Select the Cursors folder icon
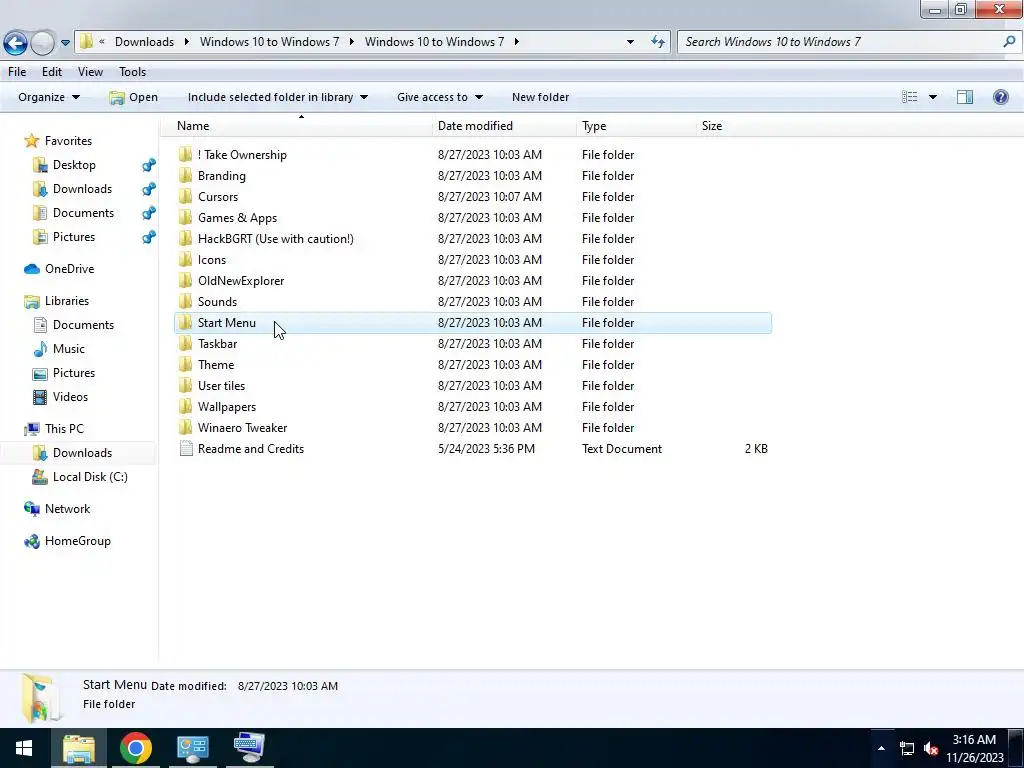Image resolution: width=1024 pixels, height=768 pixels. (185, 197)
